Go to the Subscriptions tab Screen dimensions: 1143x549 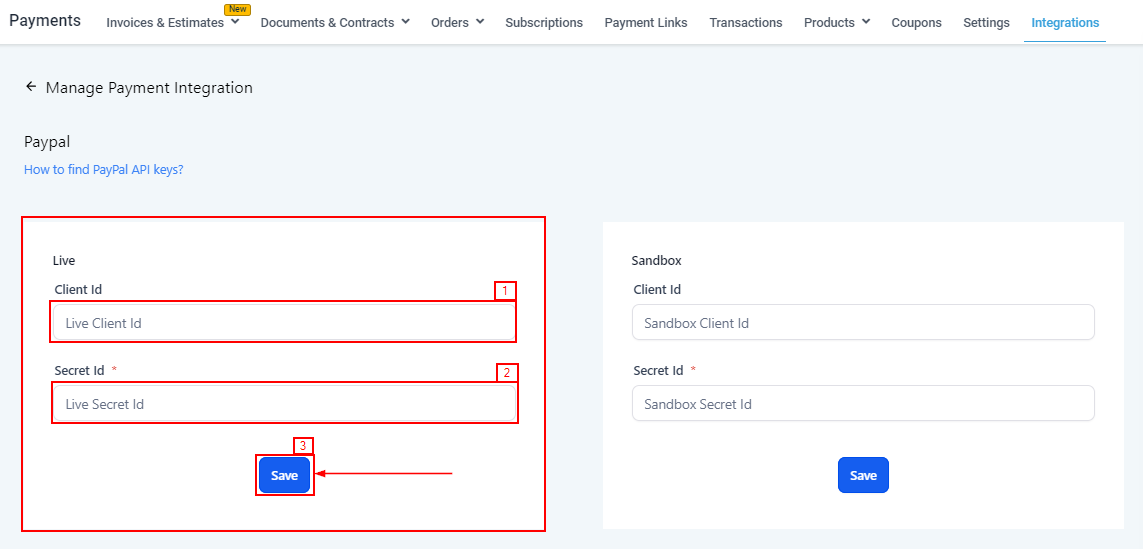(x=544, y=22)
